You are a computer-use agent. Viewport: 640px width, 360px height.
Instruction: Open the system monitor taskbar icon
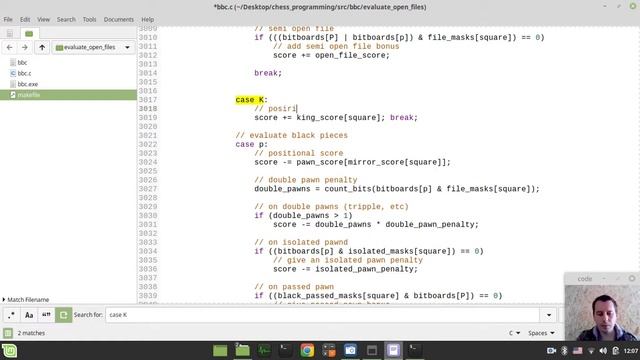pyautogui.click(x=264, y=351)
